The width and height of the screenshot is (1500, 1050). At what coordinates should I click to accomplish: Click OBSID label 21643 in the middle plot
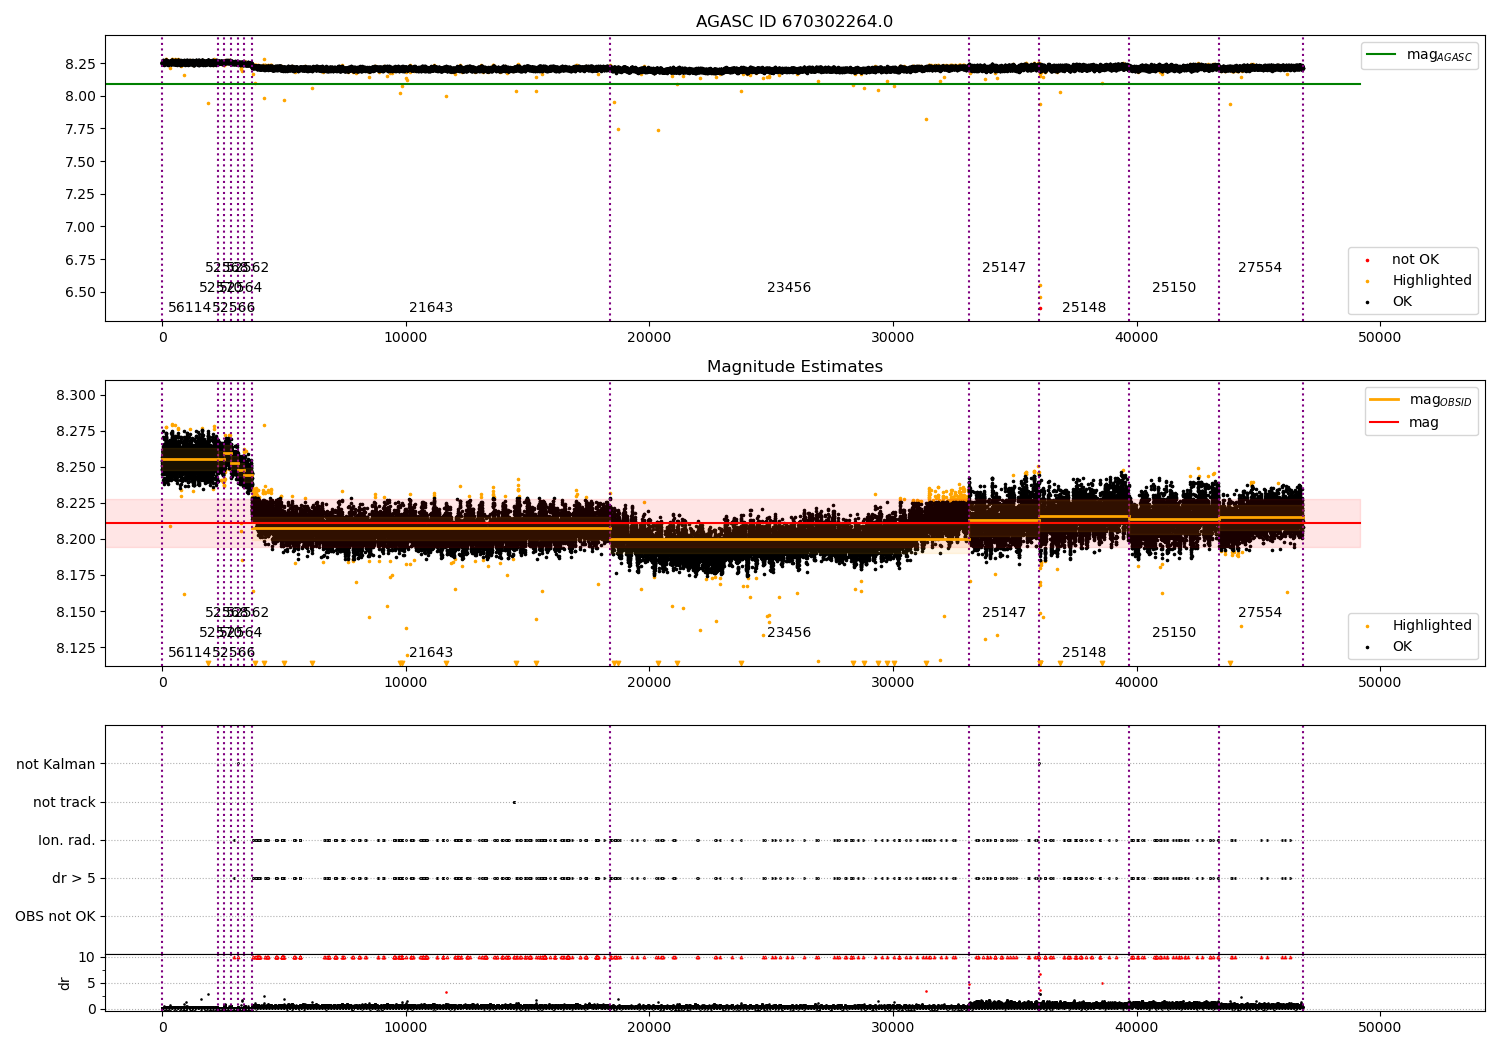431,653
